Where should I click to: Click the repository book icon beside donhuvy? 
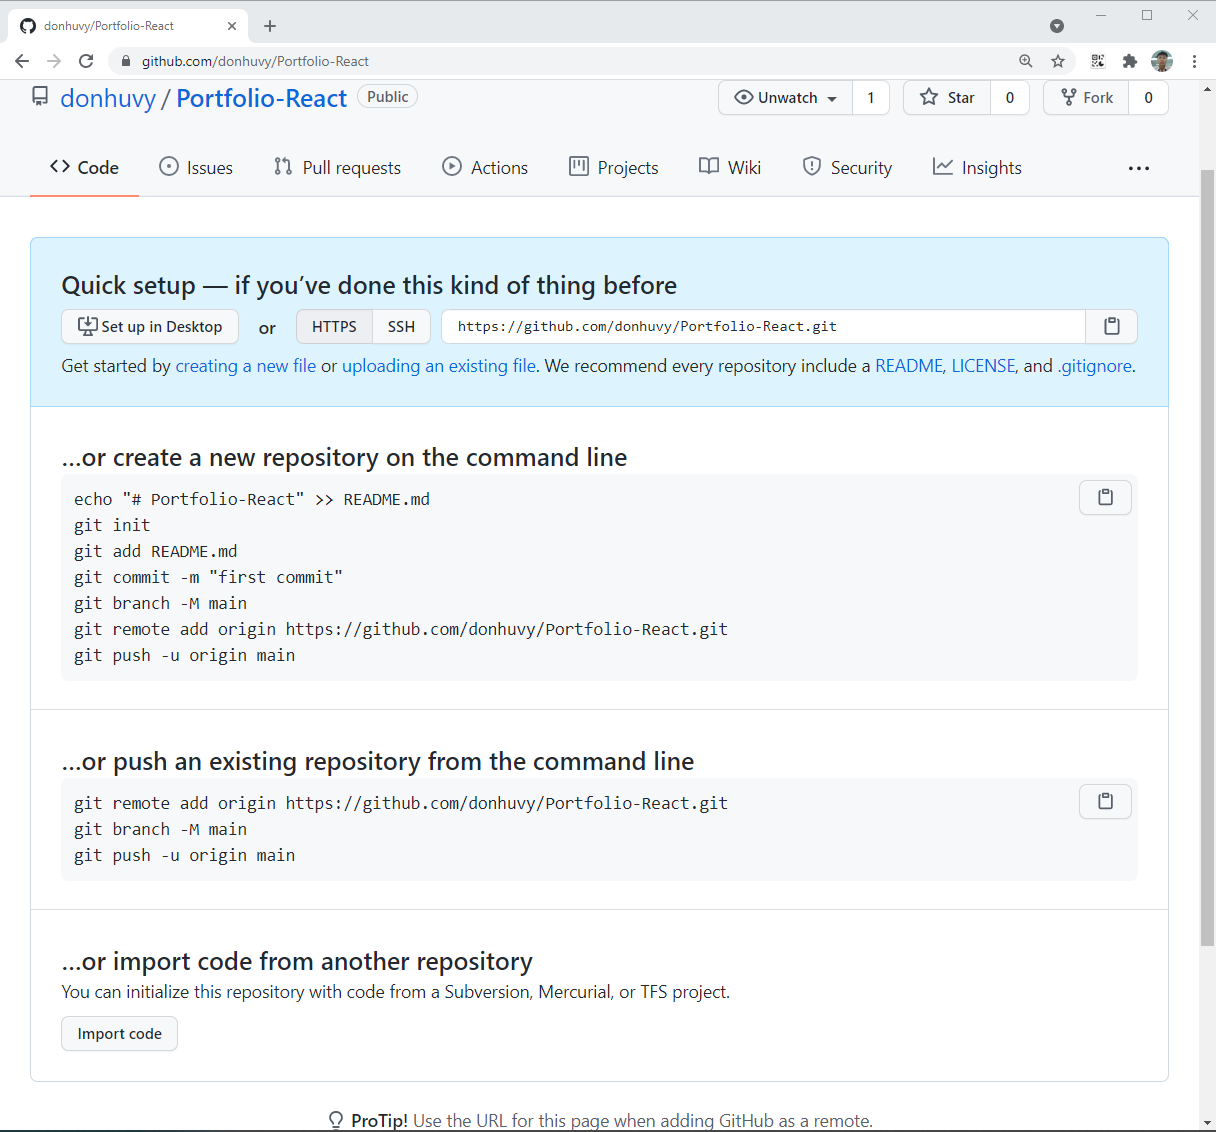(40, 97)
